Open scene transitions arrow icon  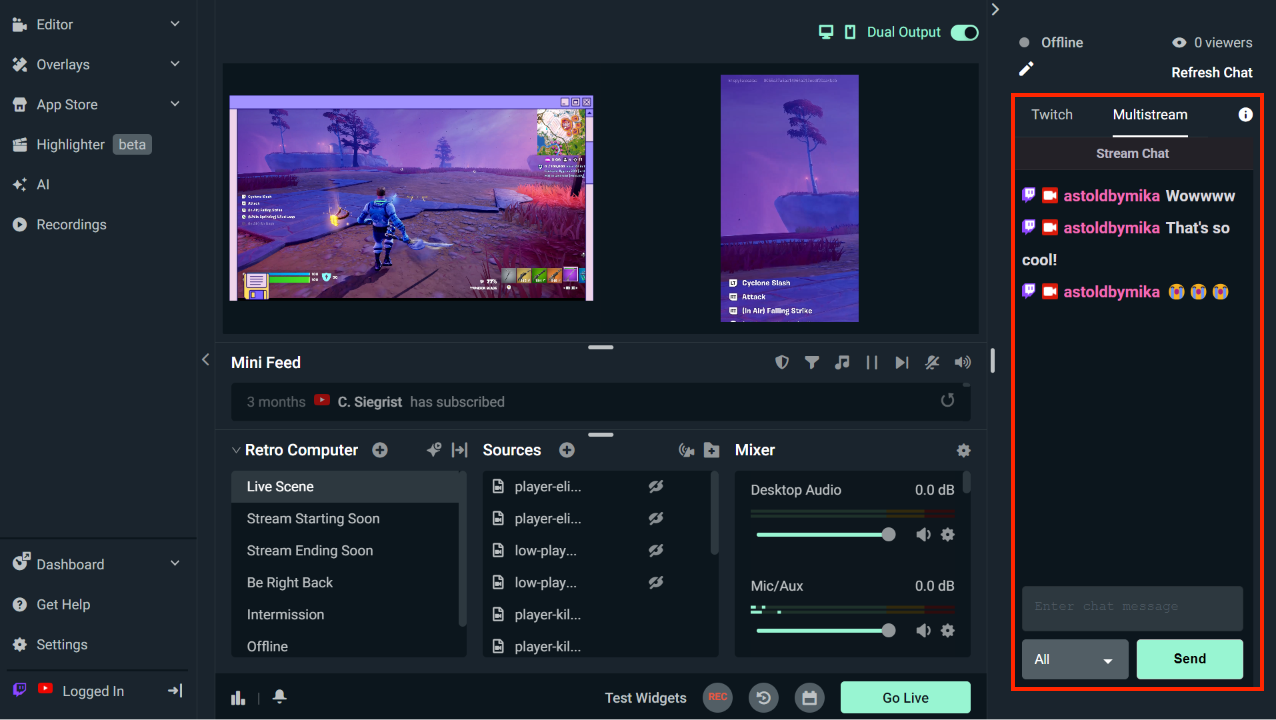pyautogui.click(x=460, y=450)
